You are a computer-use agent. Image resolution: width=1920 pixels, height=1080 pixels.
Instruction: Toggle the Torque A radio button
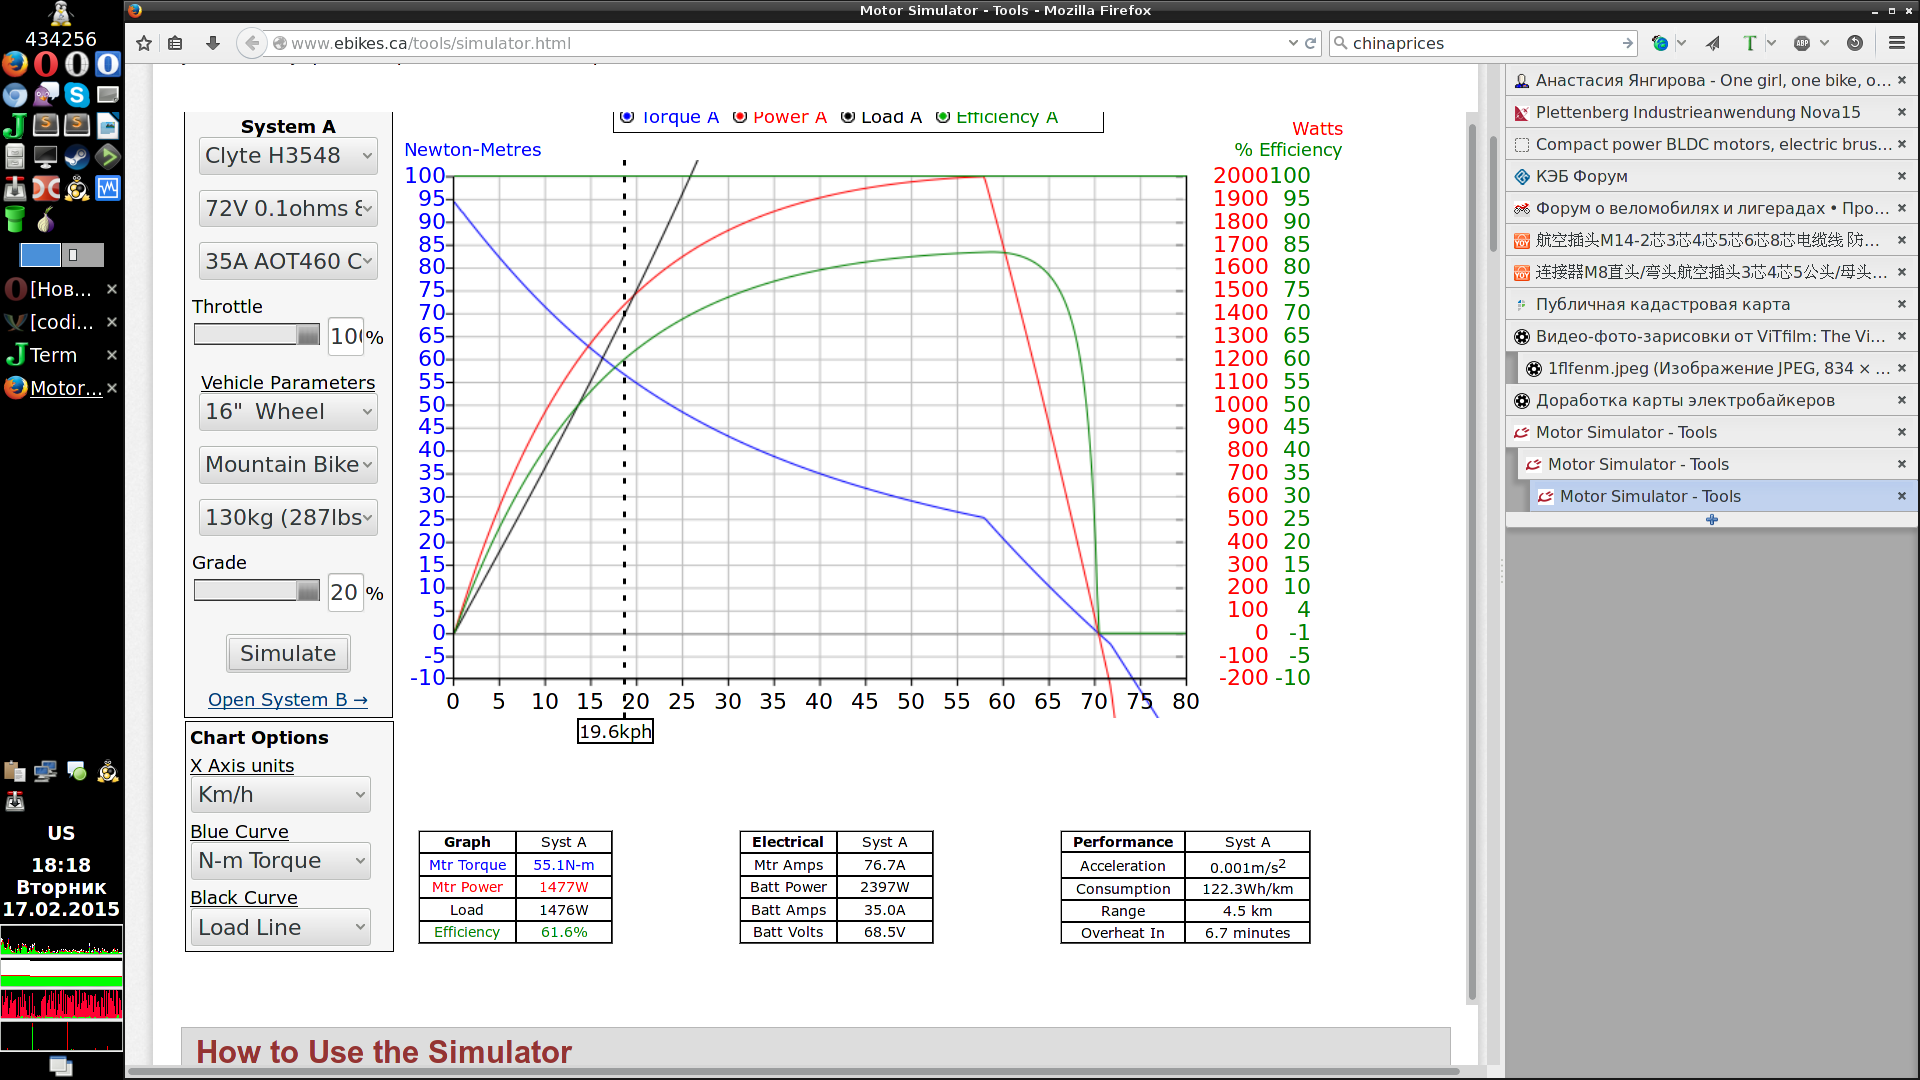pos(627,117)
